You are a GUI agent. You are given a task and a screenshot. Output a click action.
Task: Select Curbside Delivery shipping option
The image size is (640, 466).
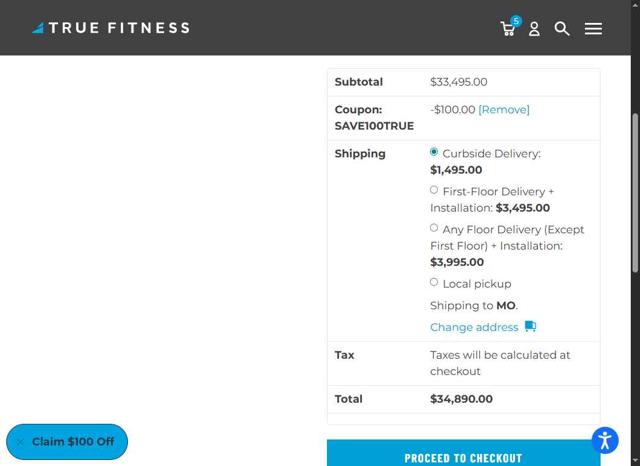click(x=434, y=152)
